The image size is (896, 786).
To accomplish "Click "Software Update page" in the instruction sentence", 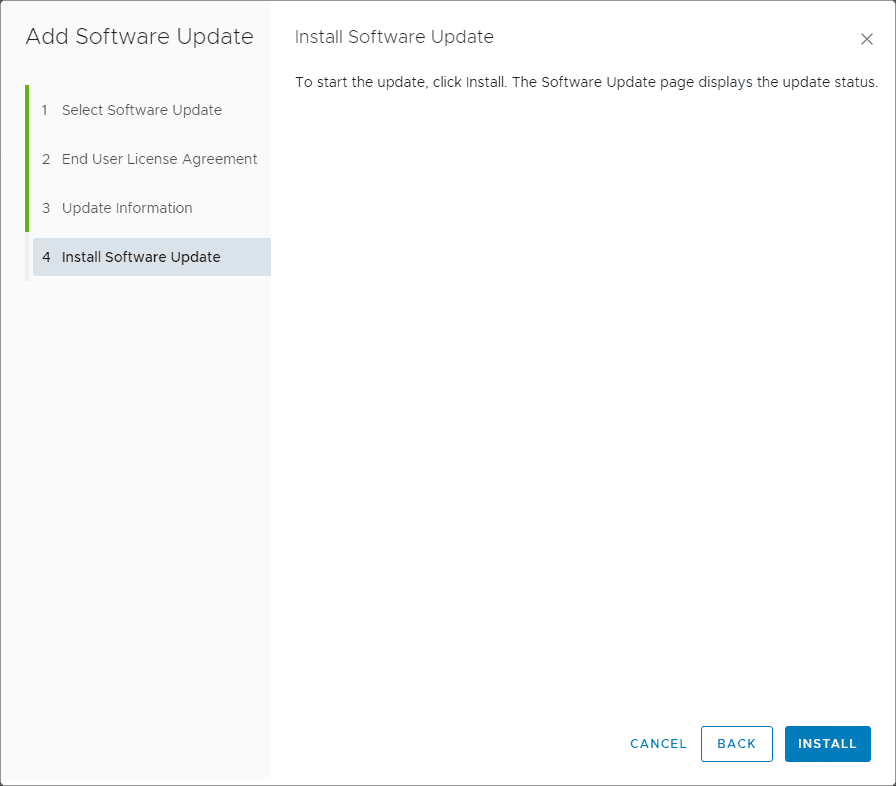I will [x=614, y=82].
